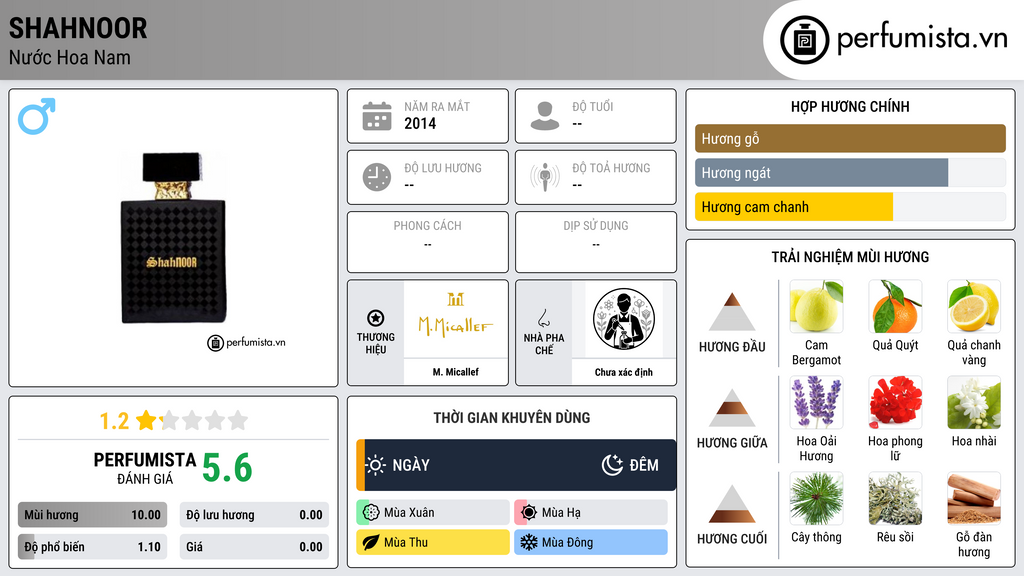Click the Độ phổ biến 1.10 score bar

(x=93, y=547)
